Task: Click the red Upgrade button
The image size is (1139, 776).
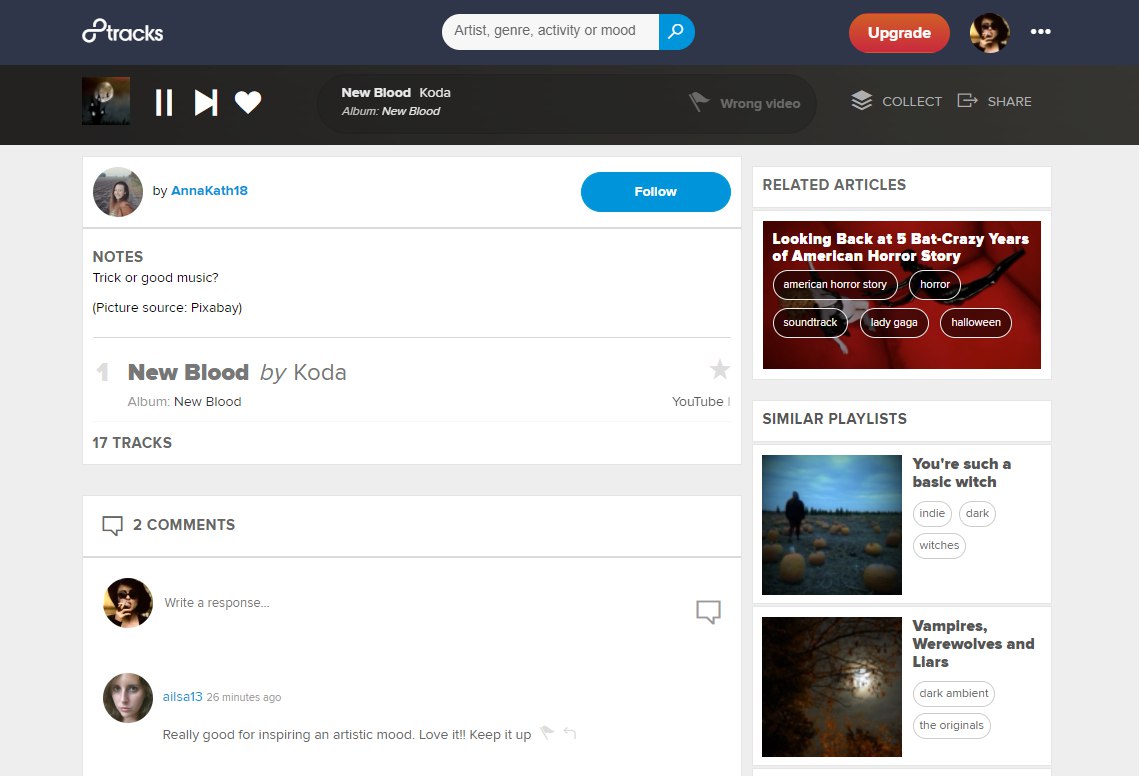Action: pyautogui.click(x=899, y=33)
